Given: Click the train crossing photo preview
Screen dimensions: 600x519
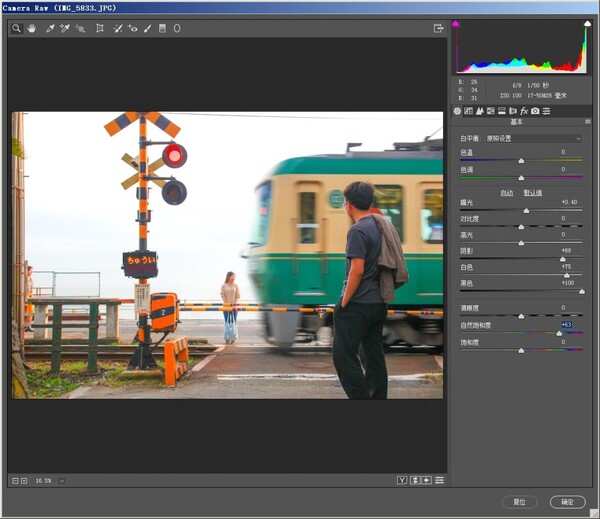Looking at the screenshot, I should click(227, 255).
